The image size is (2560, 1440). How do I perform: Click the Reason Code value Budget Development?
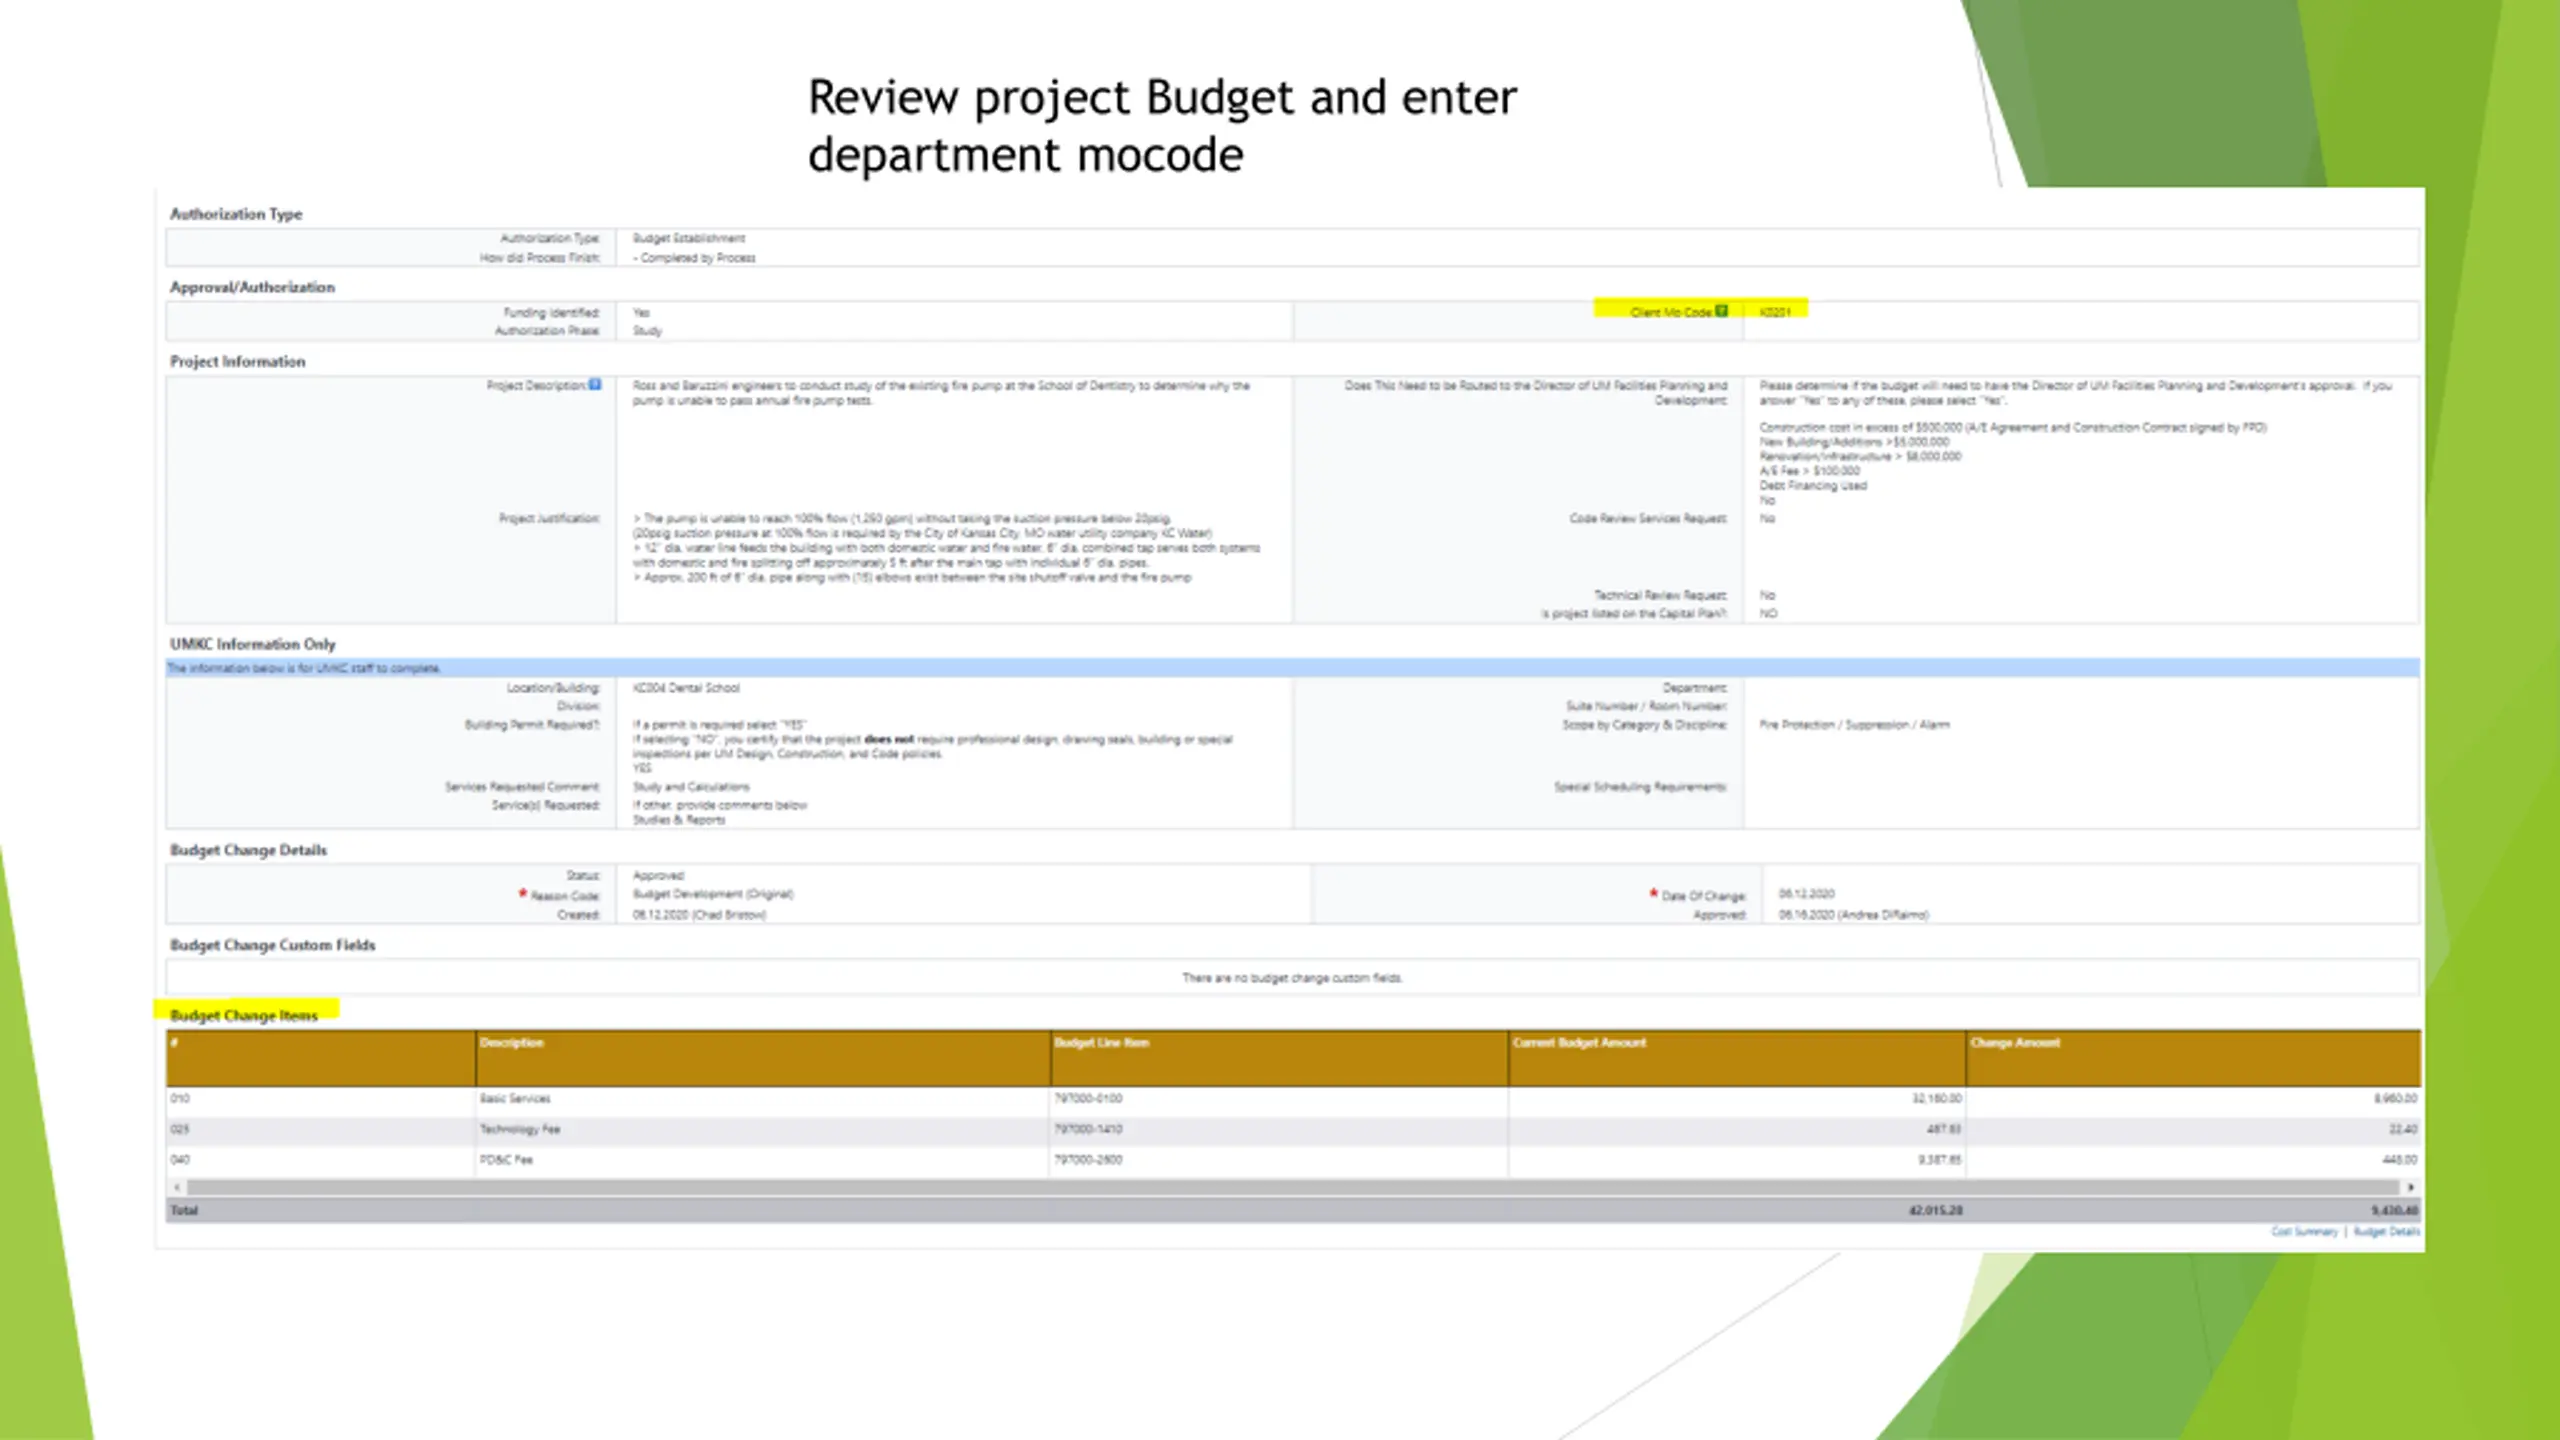click(712, 894)
